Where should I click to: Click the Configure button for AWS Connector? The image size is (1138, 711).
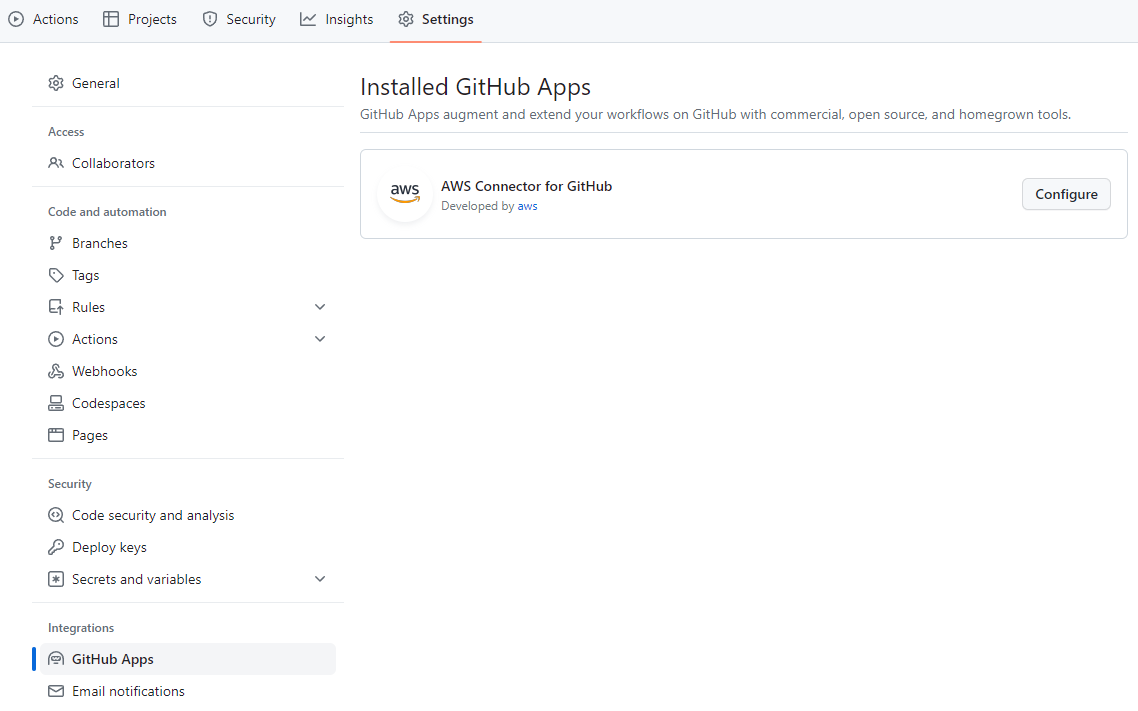pyautogui.click(x=1066, y=194)
